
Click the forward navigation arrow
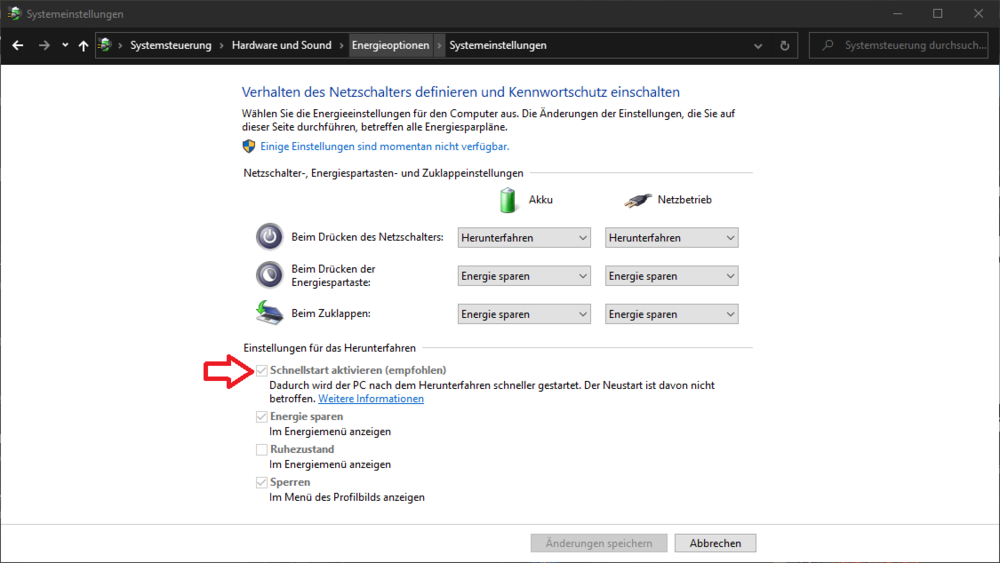tap(44, 45)
